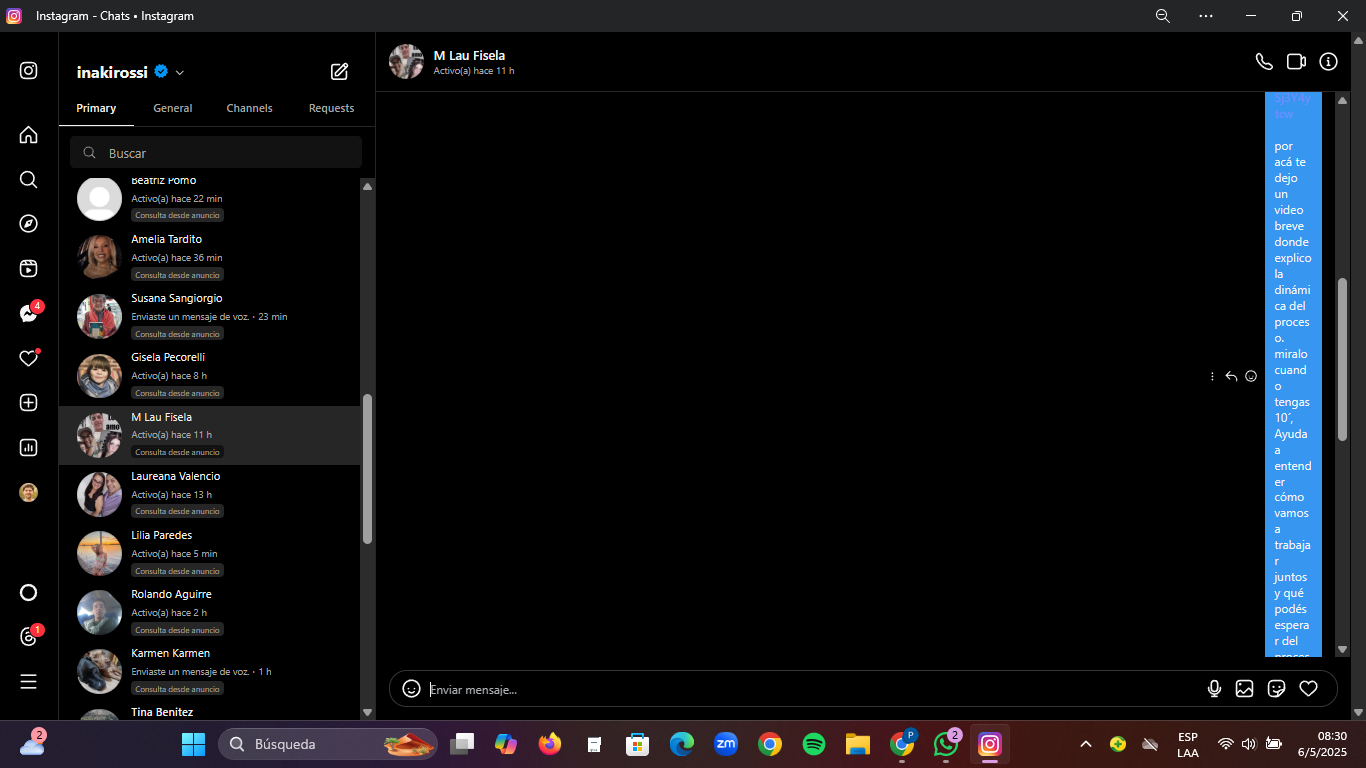Select the M Lau Fisela conversation row

[x=210, y=435]
